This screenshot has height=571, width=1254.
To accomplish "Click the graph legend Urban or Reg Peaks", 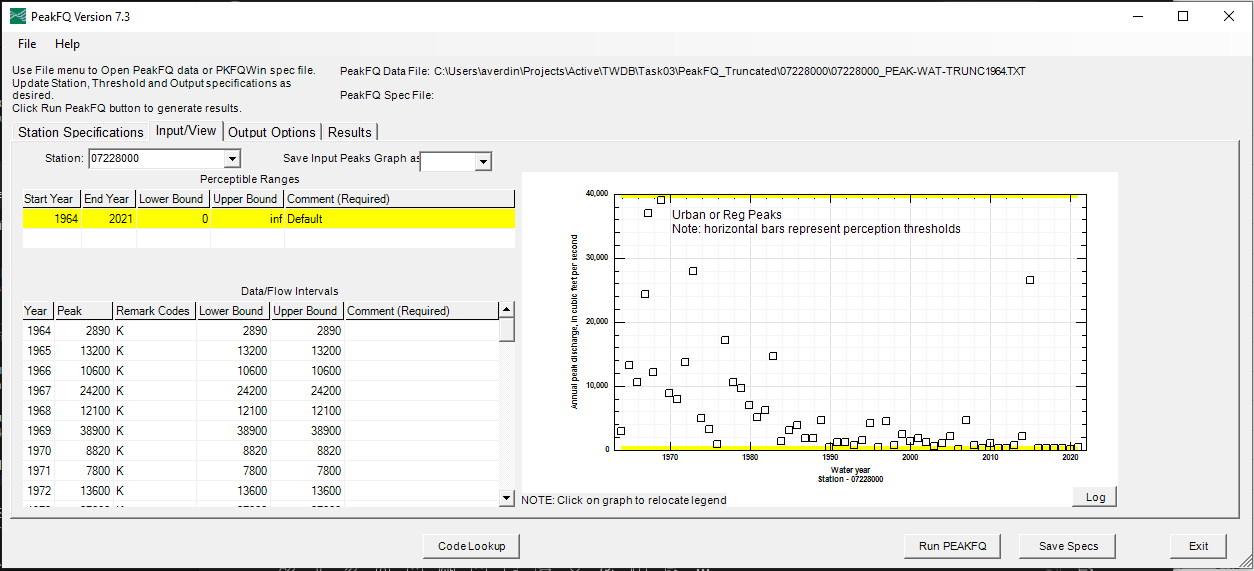I will pos(727,214).
